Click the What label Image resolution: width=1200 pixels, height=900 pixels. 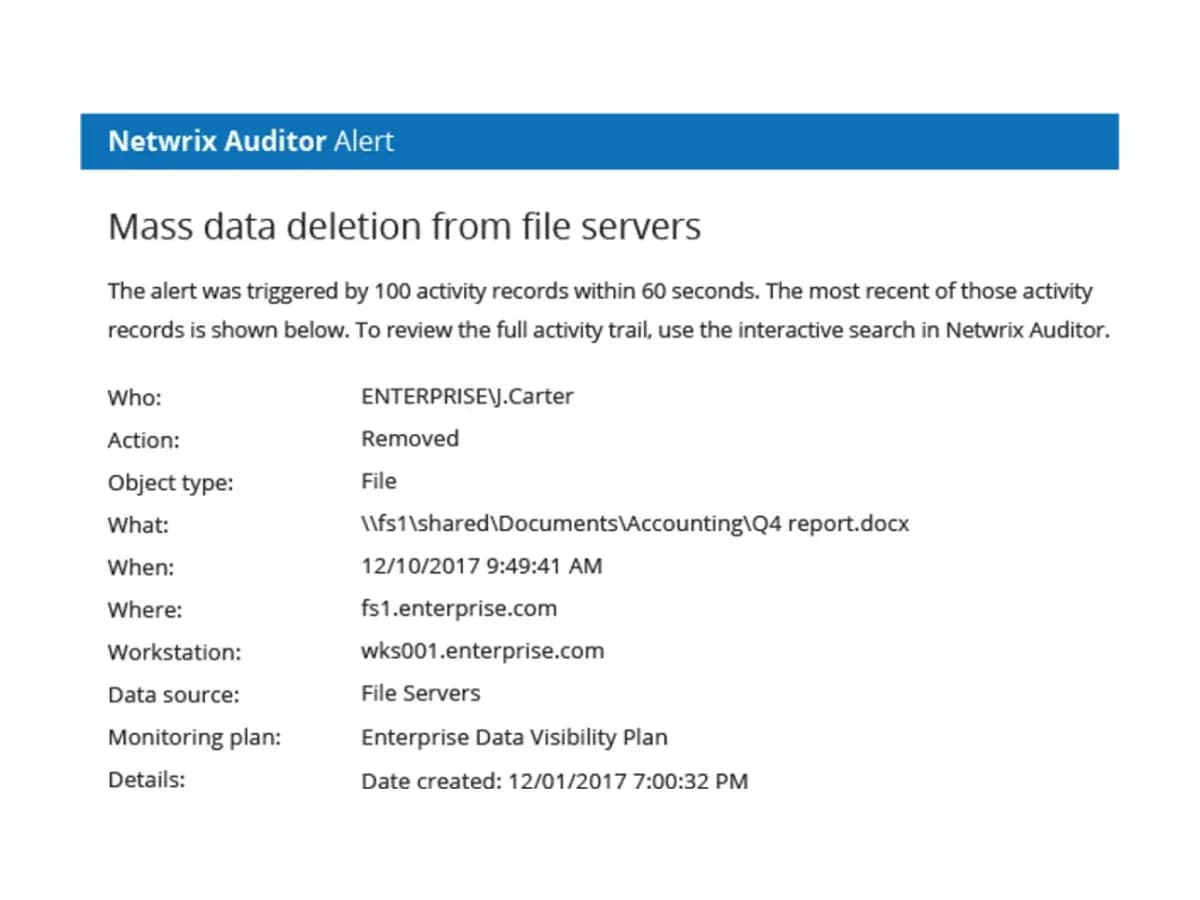[138, 525]
